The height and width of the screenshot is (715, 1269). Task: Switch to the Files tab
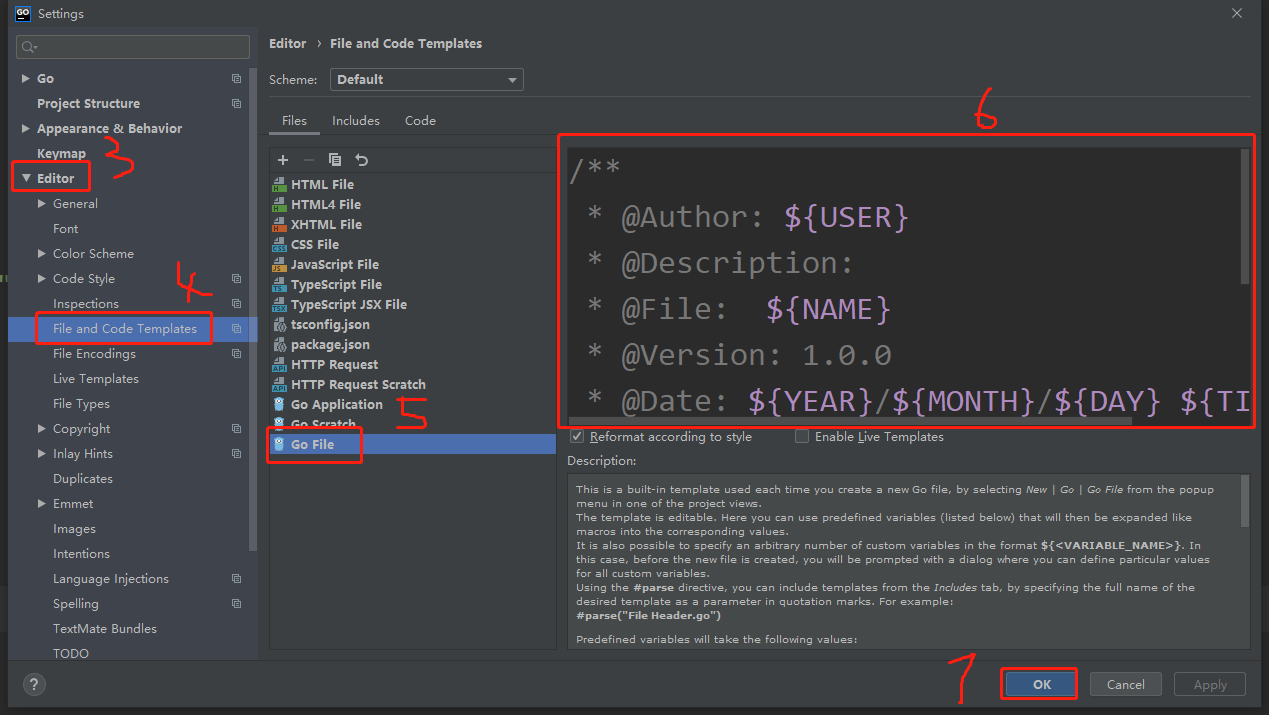pyautogui.click(x=294, y=120)
